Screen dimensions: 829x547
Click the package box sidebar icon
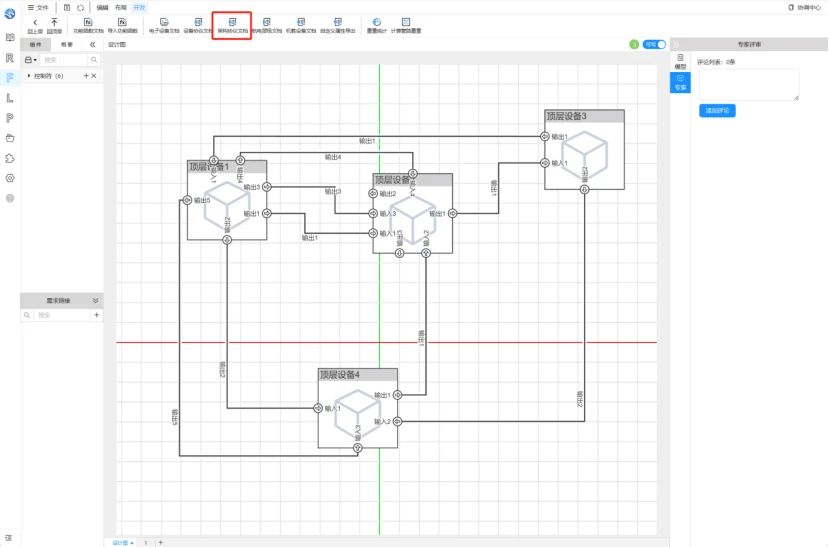point(10,138)
